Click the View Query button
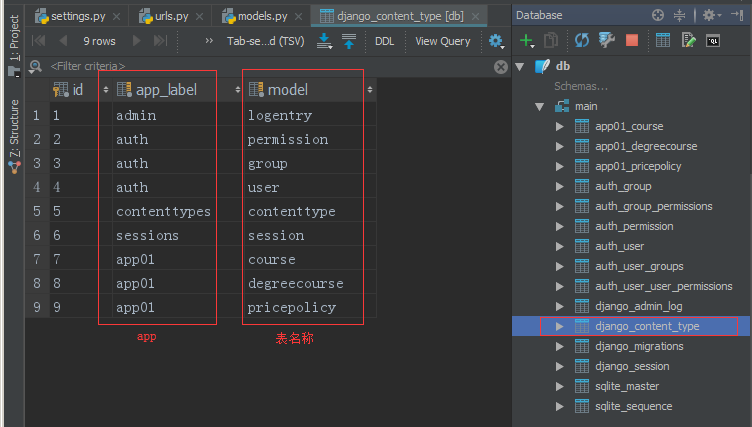 click(x=443, y=41)
